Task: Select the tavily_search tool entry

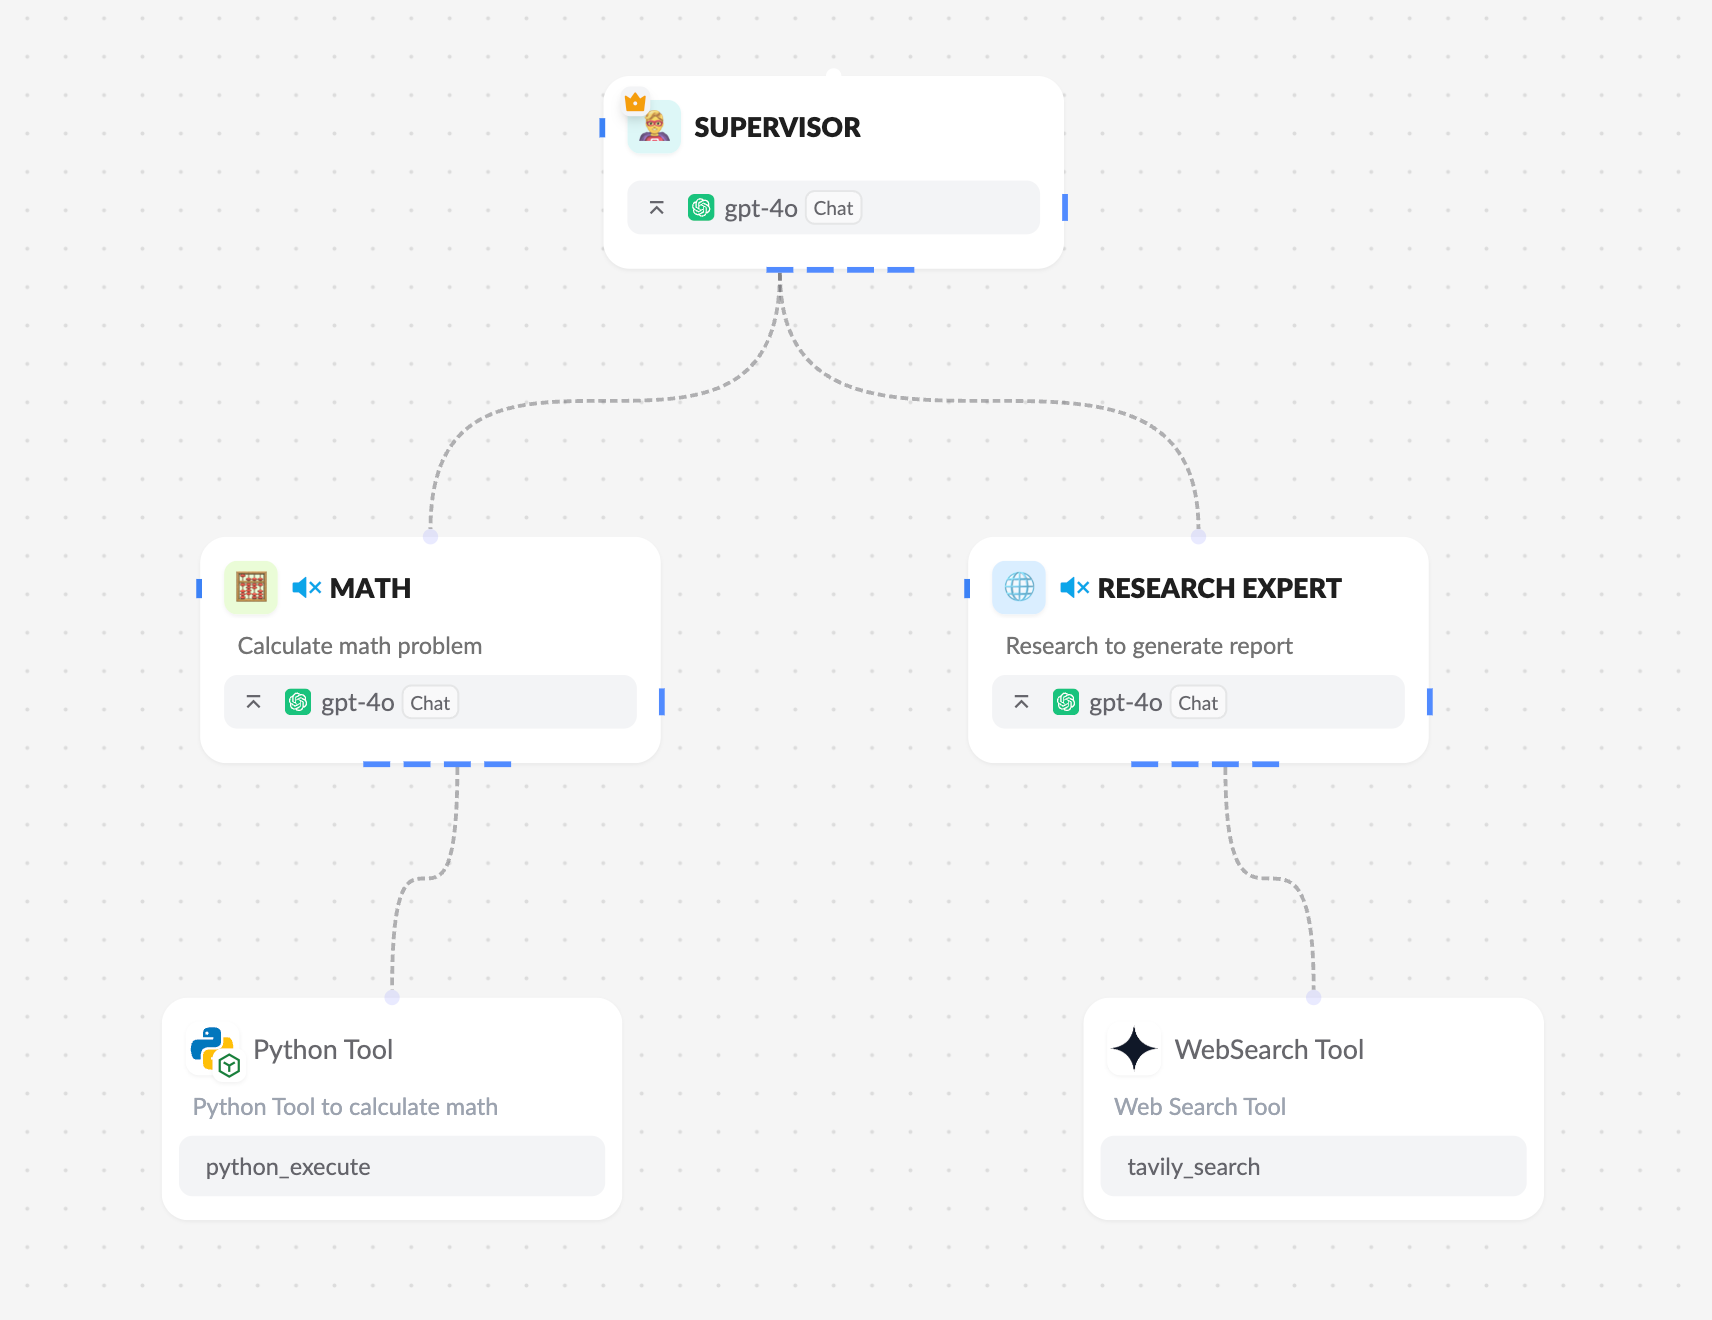Action: pyautogui.click(x=1313, y=1166)
